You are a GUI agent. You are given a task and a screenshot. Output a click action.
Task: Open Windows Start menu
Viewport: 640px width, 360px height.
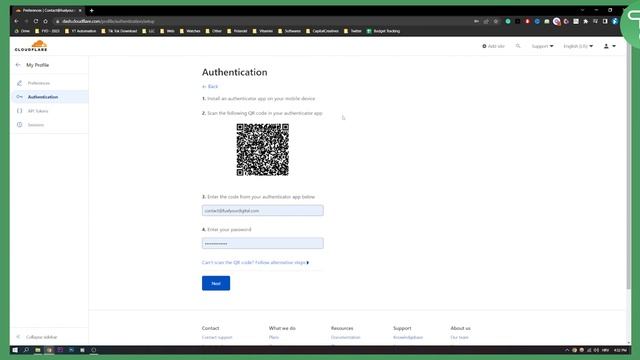(15, 350)
